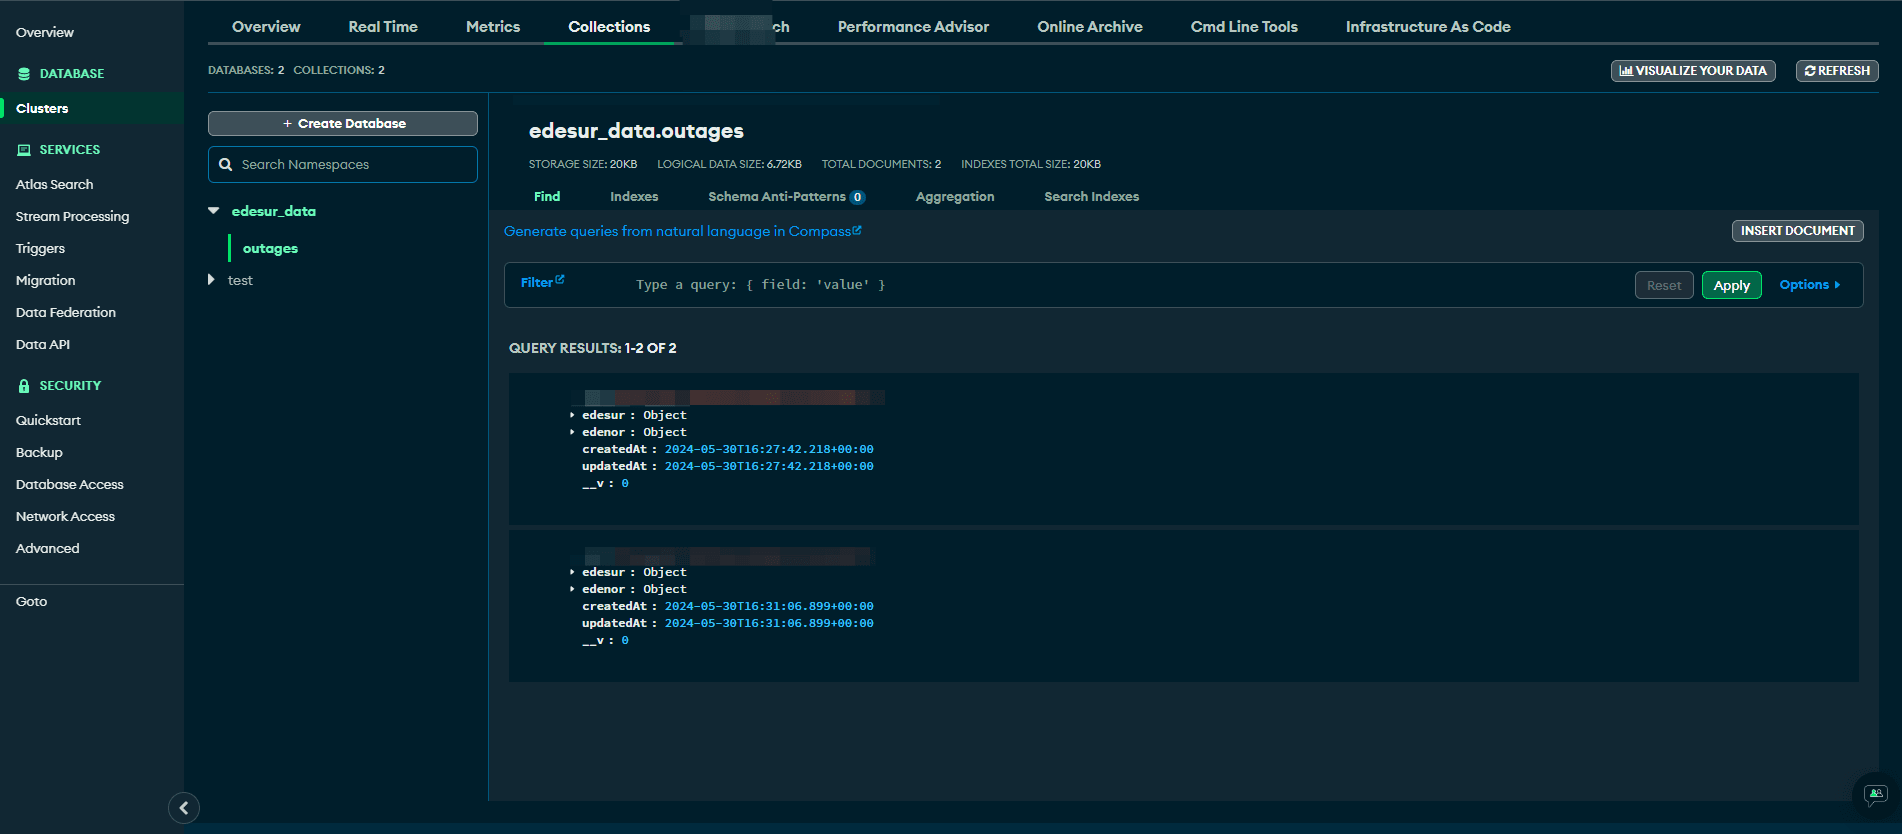The height and width of the screenshot is (834, 1902).
Task: Open Atlas Search in the sidebar
Action: pos(55,185)
